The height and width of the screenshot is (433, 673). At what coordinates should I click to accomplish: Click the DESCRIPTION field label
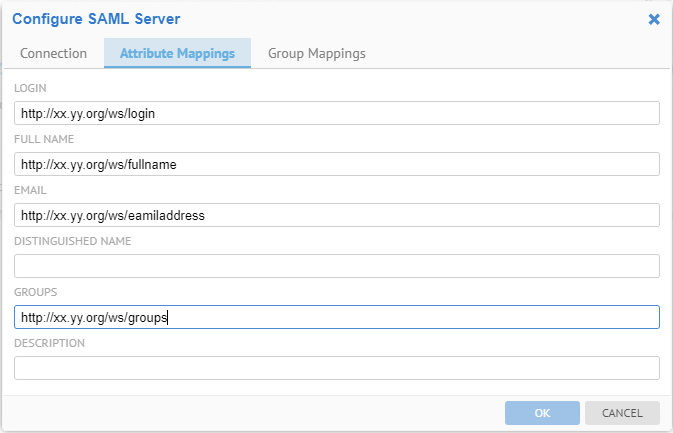tap(49, 343)
